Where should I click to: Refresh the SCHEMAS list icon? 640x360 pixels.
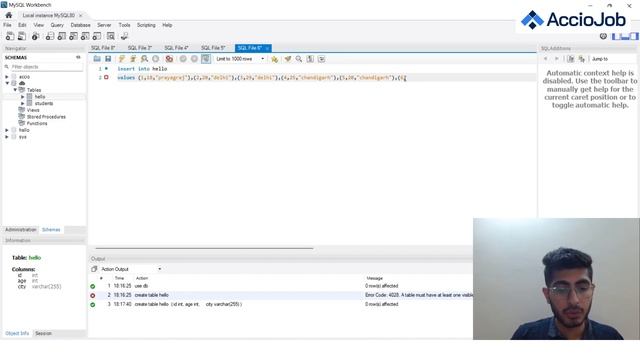[78, 58]
